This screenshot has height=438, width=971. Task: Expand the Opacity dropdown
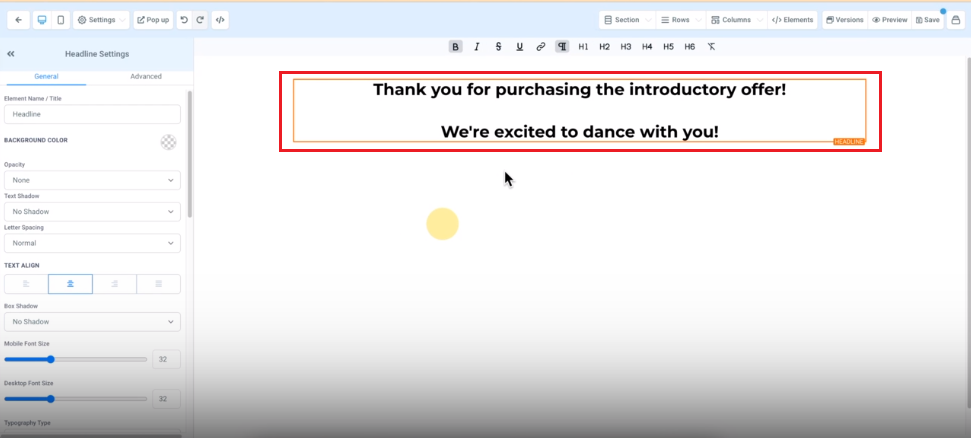[92, 180]
